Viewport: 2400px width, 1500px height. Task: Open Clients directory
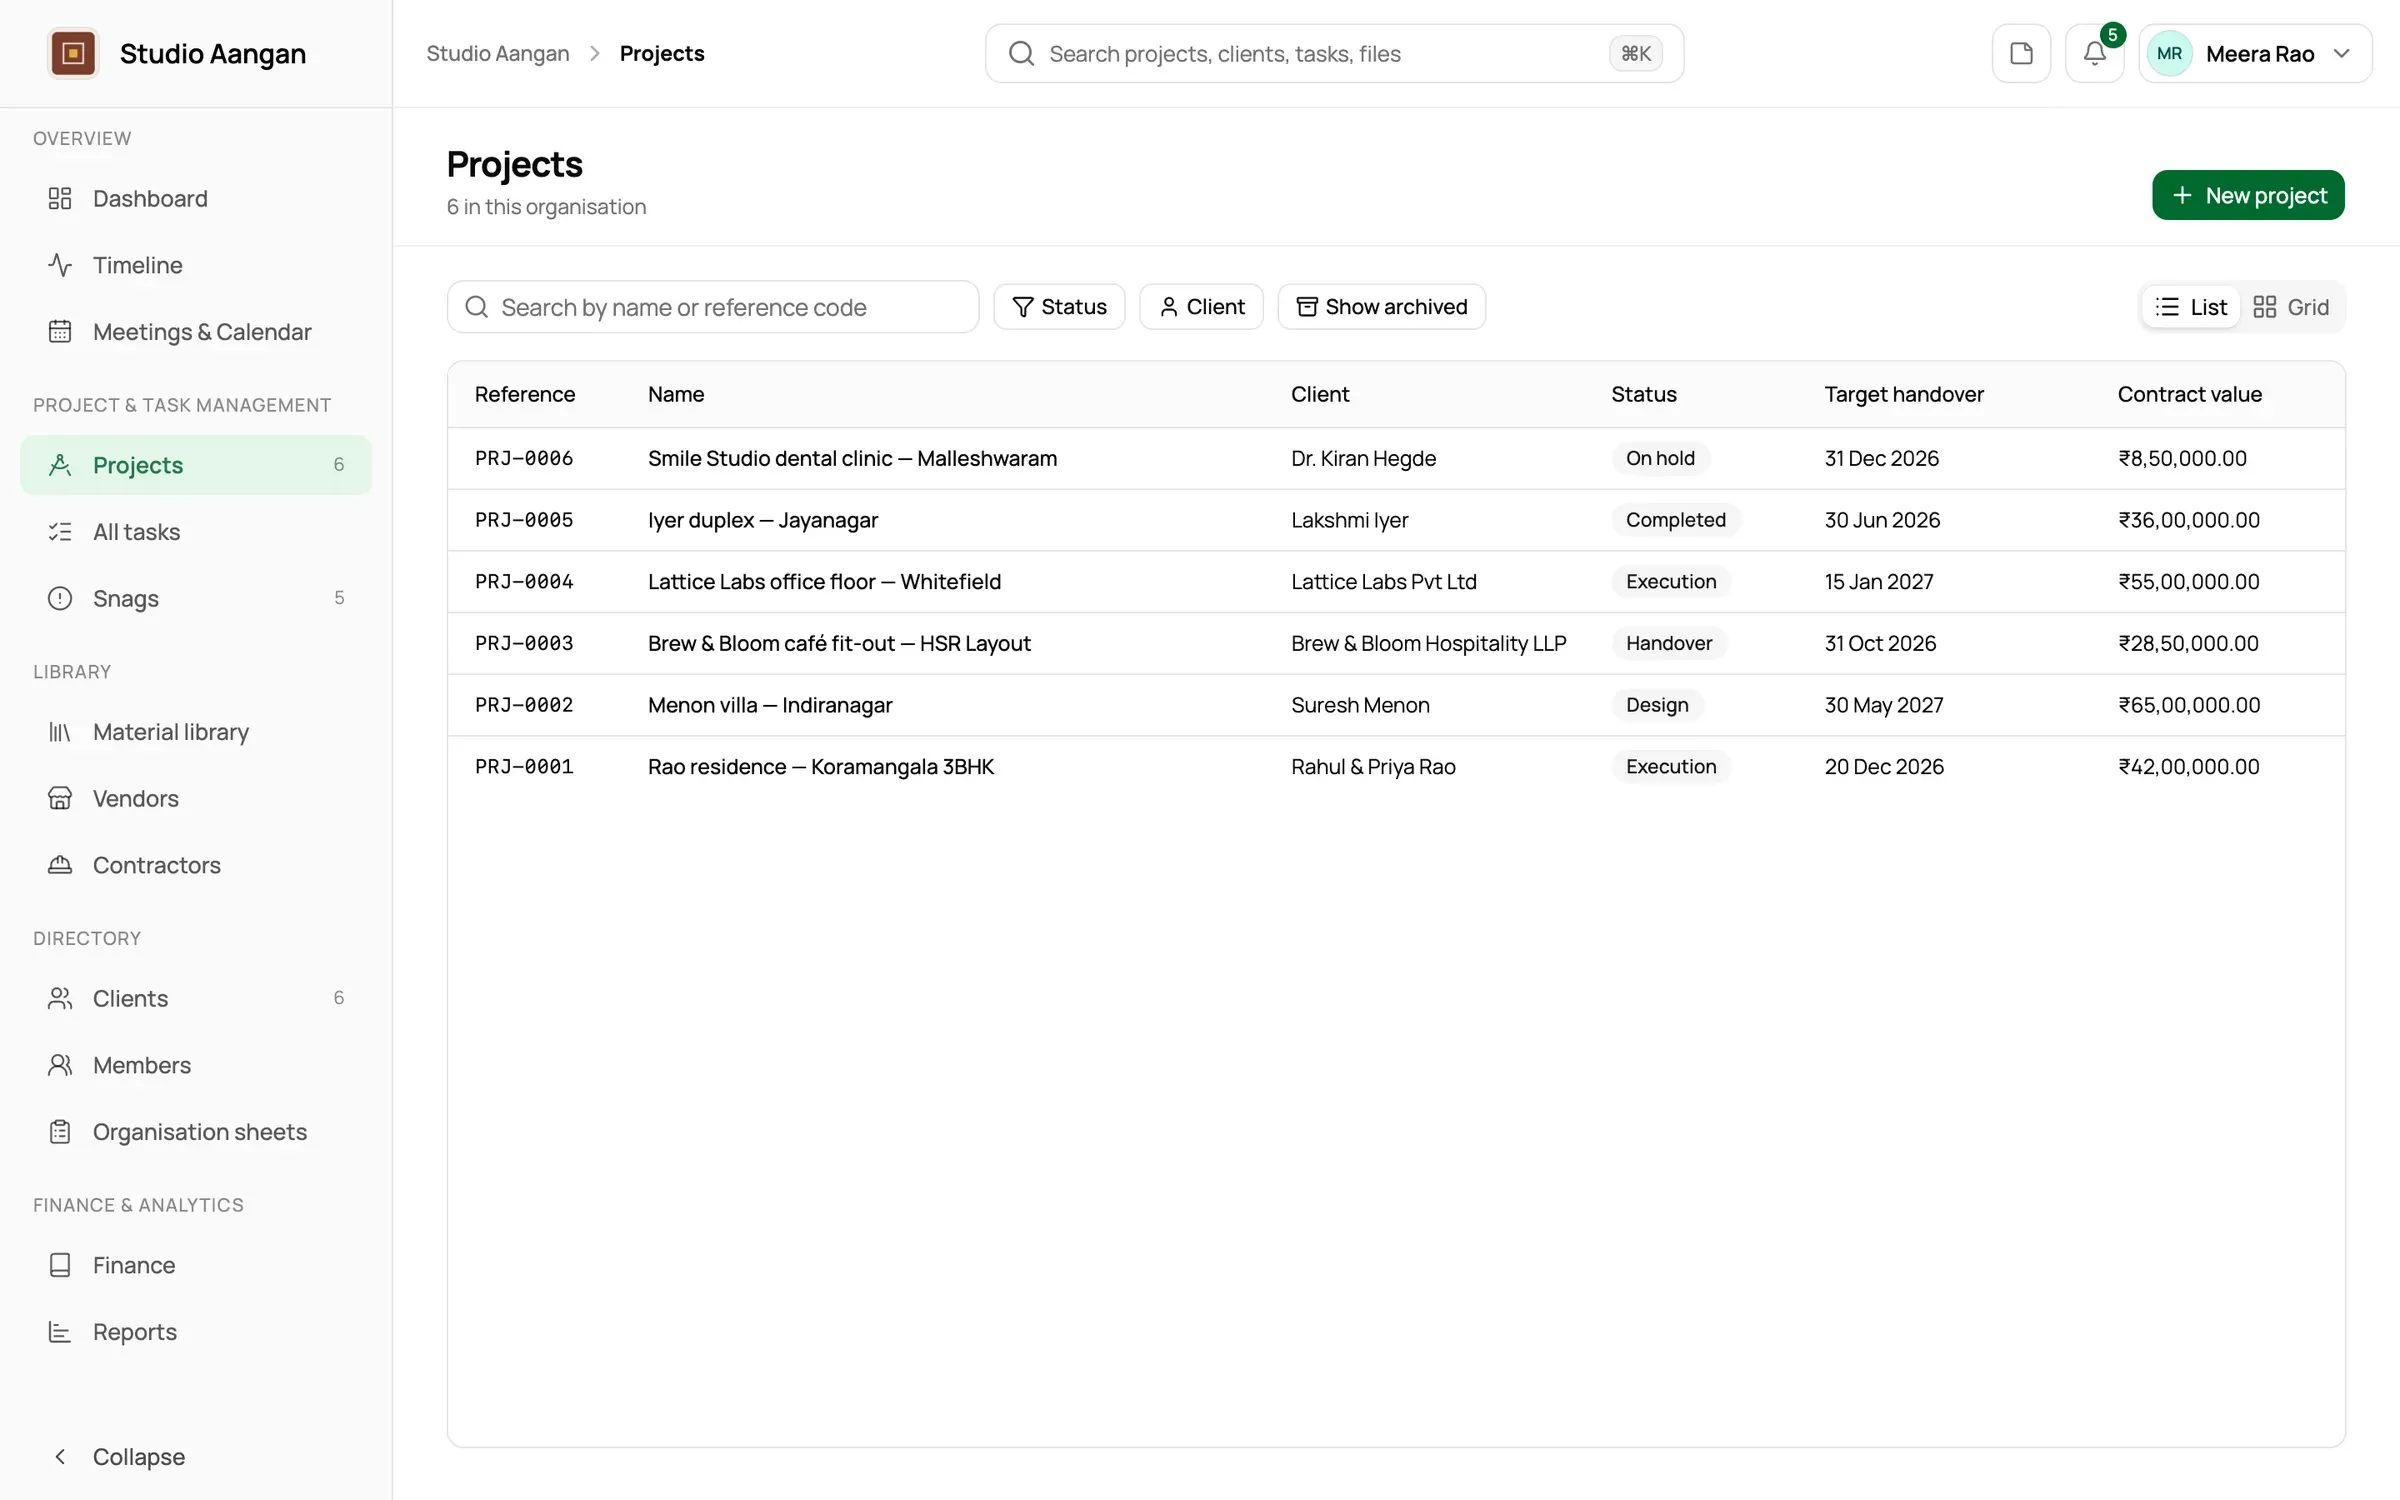coord(196,998)
